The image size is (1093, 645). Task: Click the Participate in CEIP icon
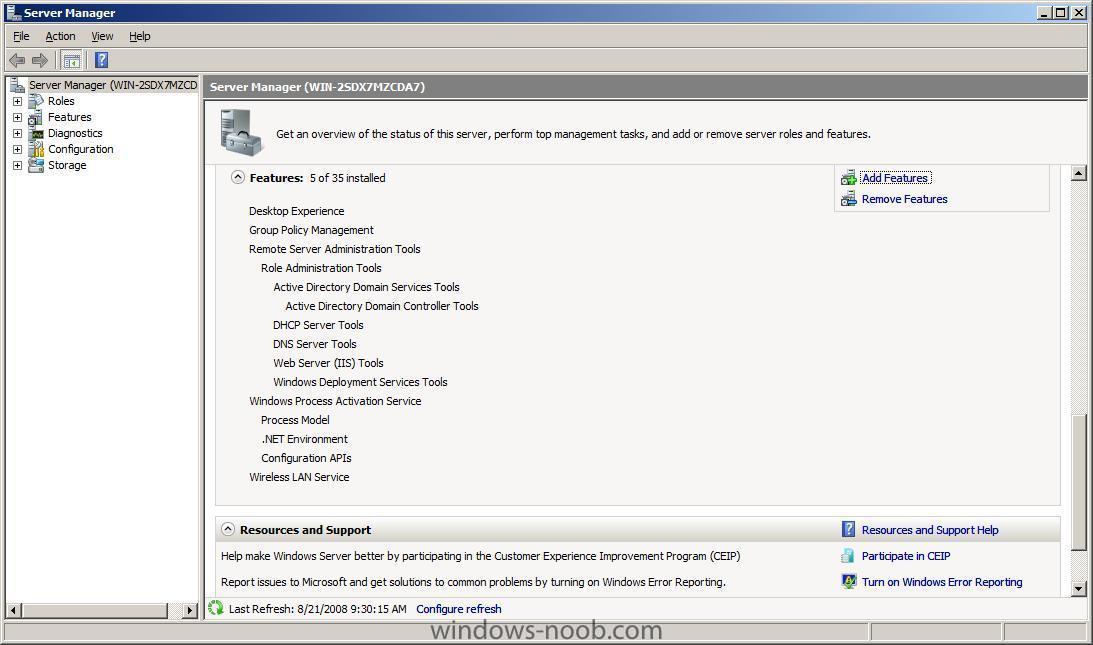(848, 556)
